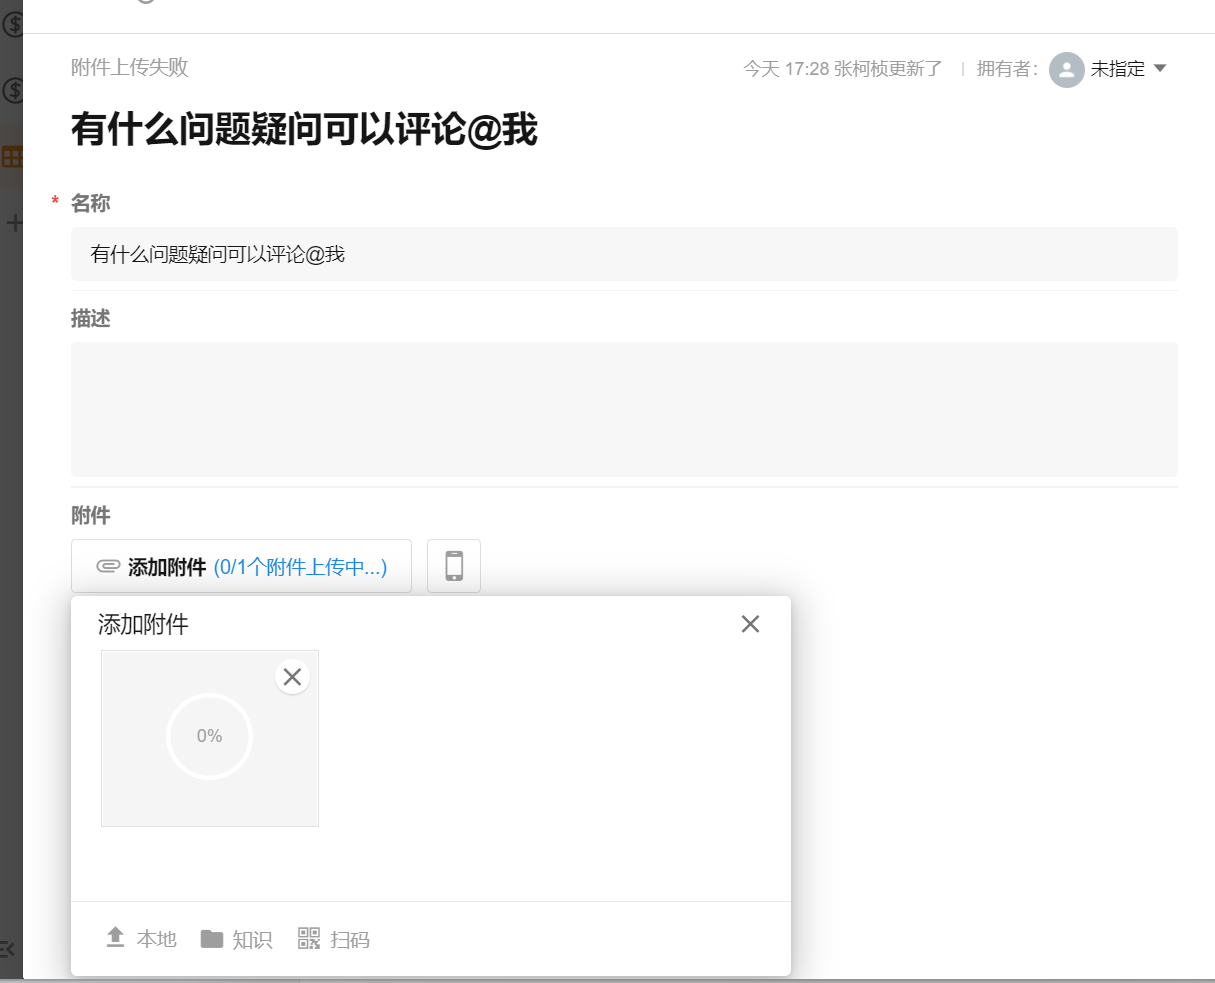Select 扫码 scan option

tap(334, 938)
